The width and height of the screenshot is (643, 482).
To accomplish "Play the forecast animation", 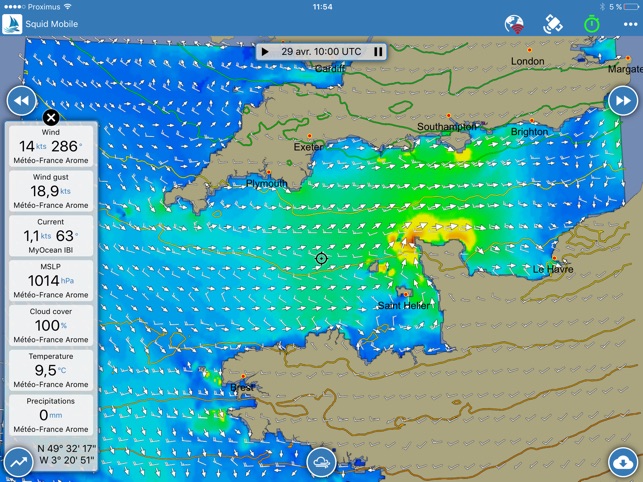I will point(265,52).
